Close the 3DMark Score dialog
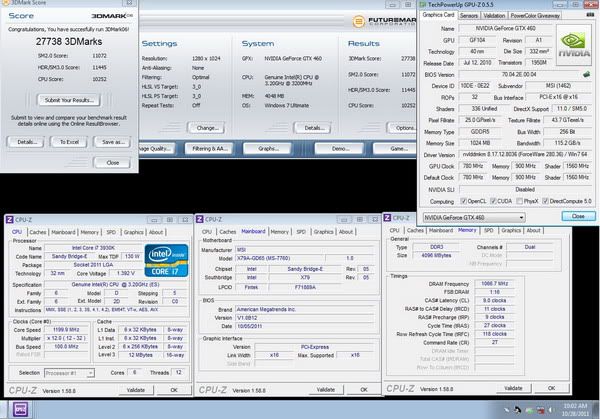The width and height of the screenshot is (600, 419). (x=112, y=163)
